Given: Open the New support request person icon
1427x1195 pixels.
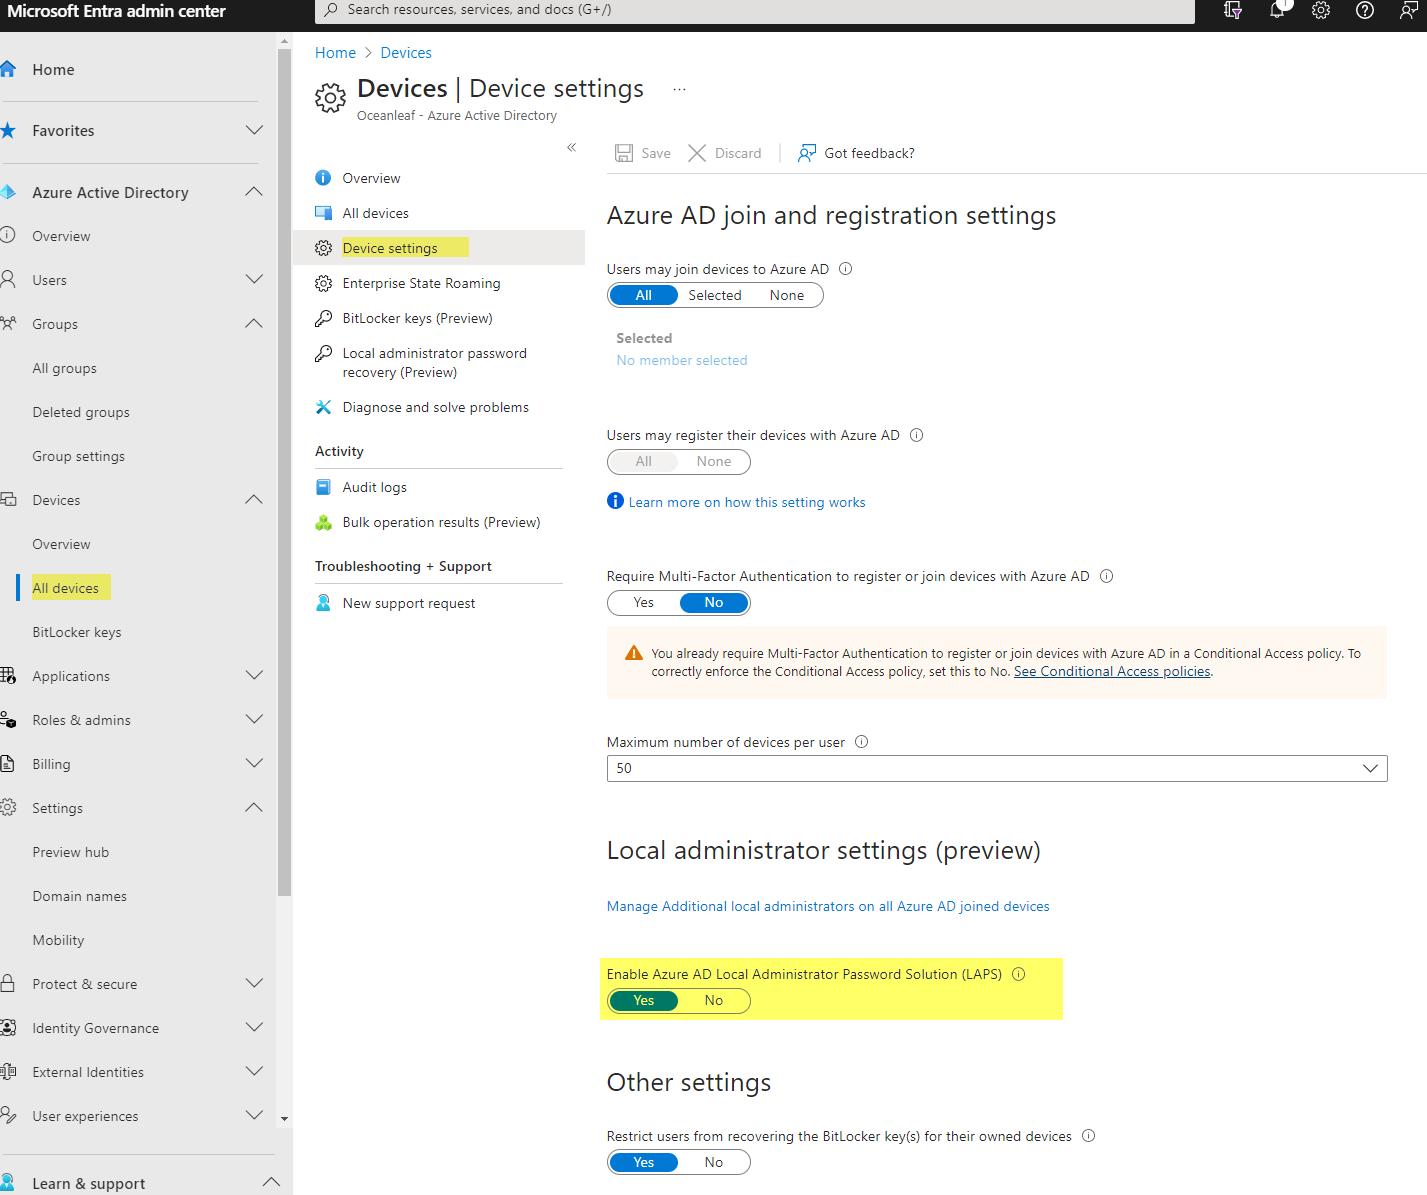Looking at the screenshot, I should tap(324, 602).
